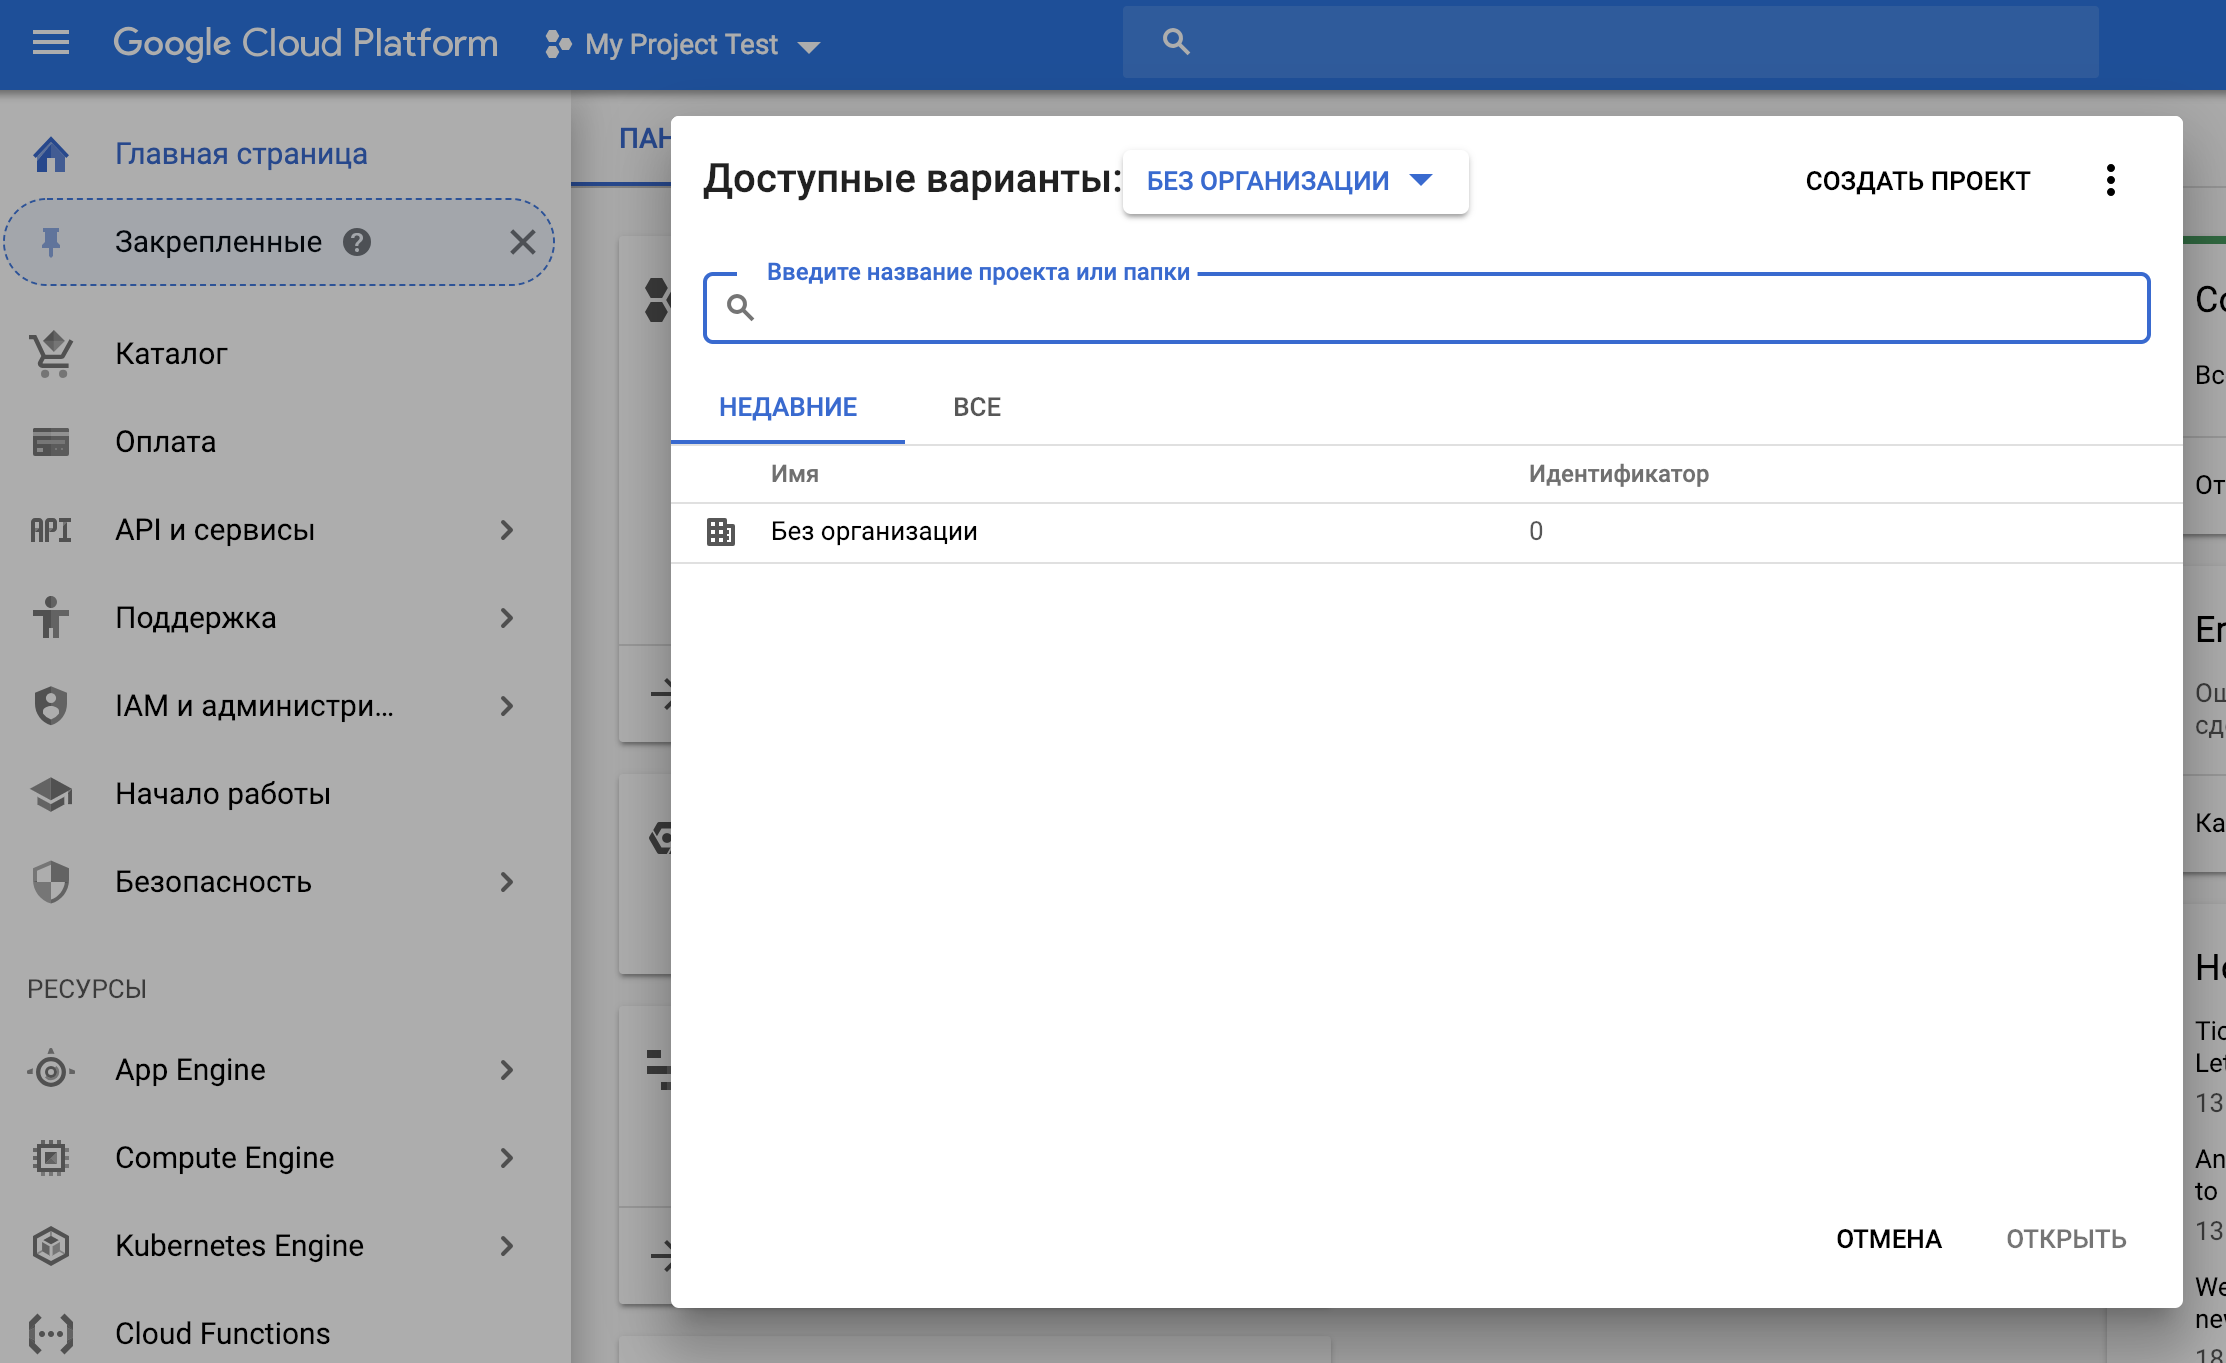
Task: Click the App Engine icon
Action: [50, 1069]
